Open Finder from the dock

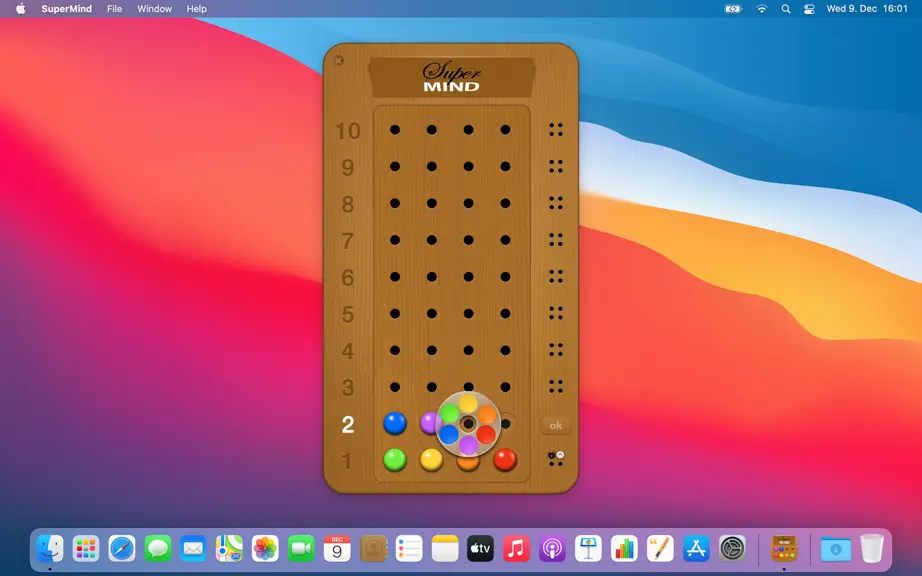[50, 549]
